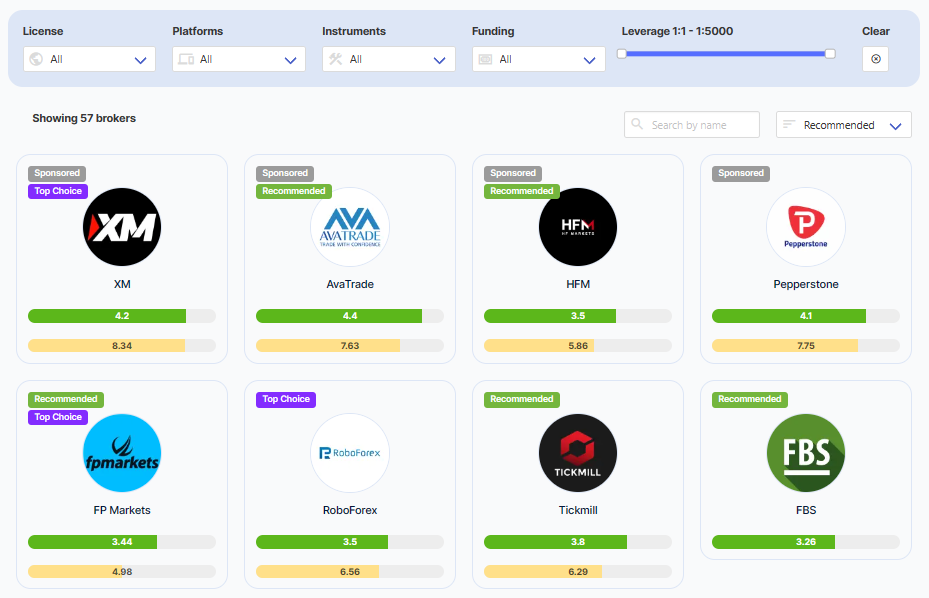Click the Top Choice badge on XM
Screen dimensions: 929x598
click(58, 191)
